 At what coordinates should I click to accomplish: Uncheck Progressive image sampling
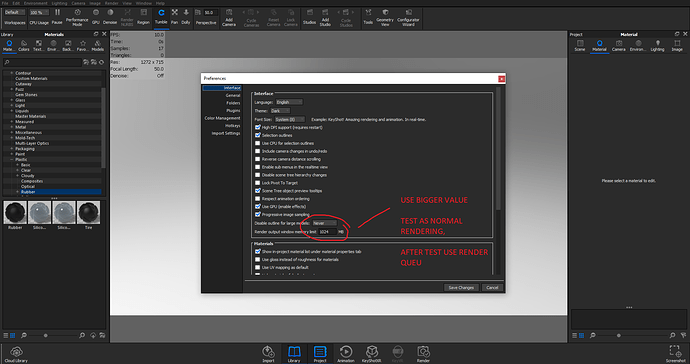click(258, 214)
